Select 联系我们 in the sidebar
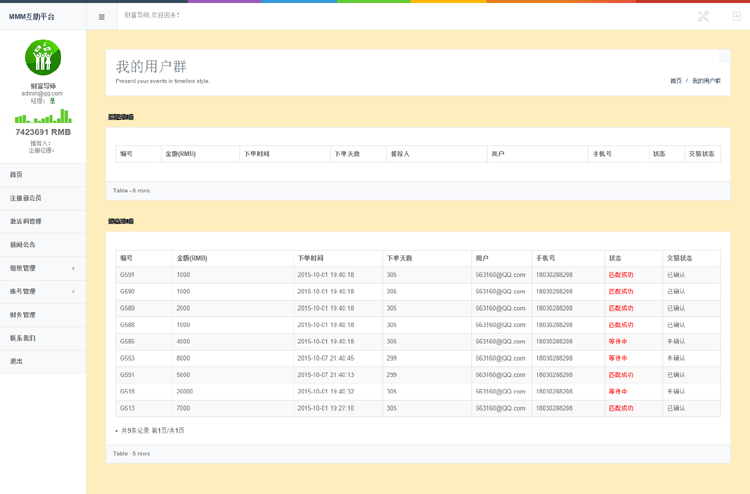This screenshot has height=494, width=750. [x=43, y=338]
